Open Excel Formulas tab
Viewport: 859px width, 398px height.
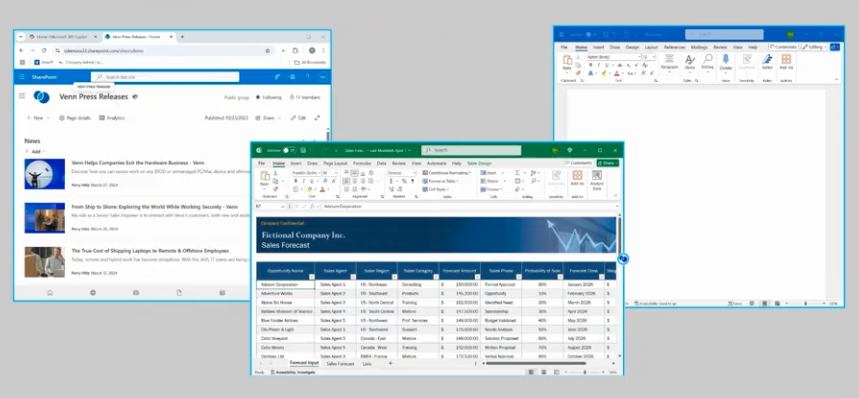click(x=362, y=163)
